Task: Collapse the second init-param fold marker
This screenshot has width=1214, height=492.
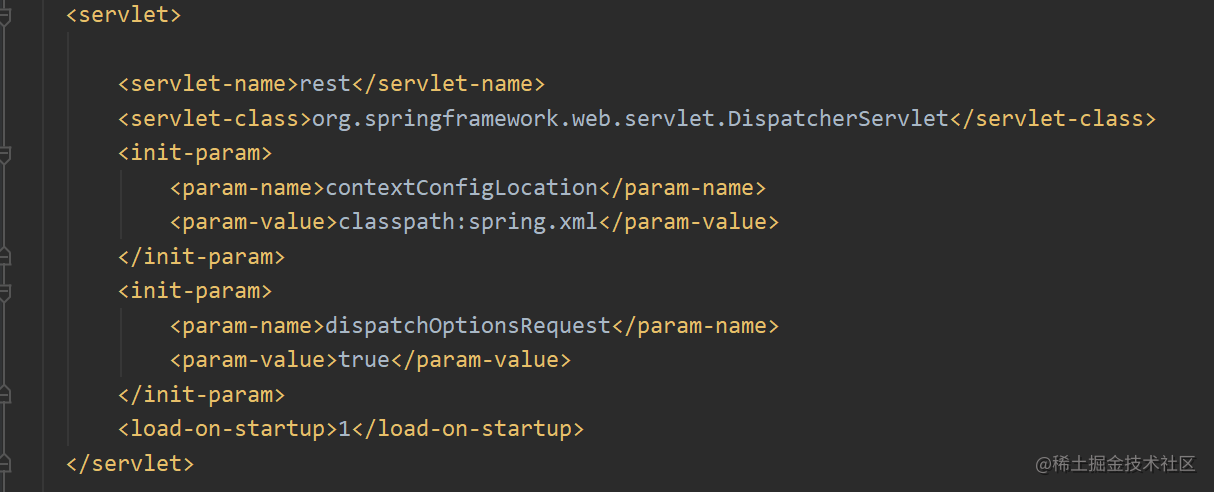Action: pyautogui.click(x=4, y=292)
